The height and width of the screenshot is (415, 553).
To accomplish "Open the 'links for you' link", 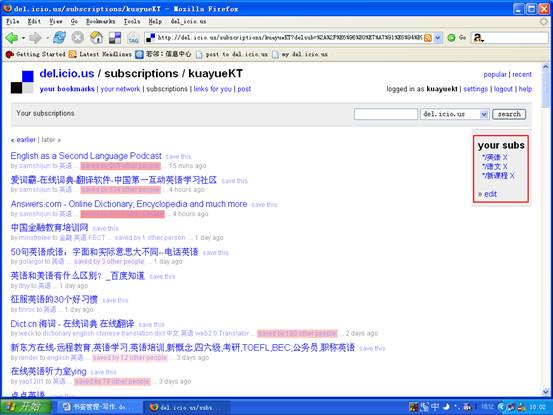I will pyautogui.click(x=213, y=89).
